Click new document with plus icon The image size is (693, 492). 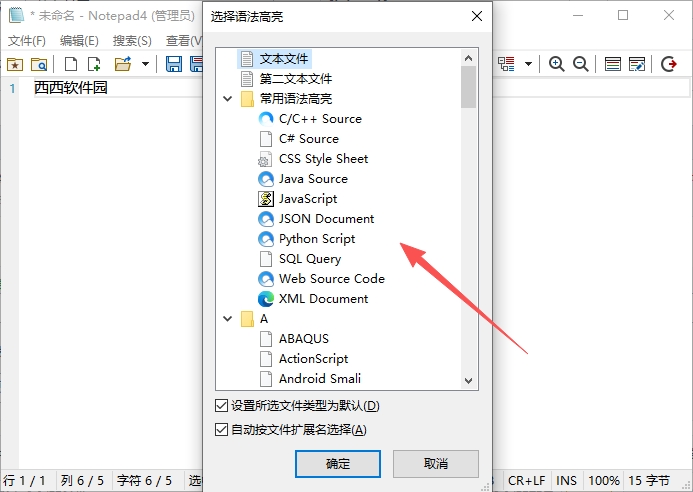coord(94,65)
